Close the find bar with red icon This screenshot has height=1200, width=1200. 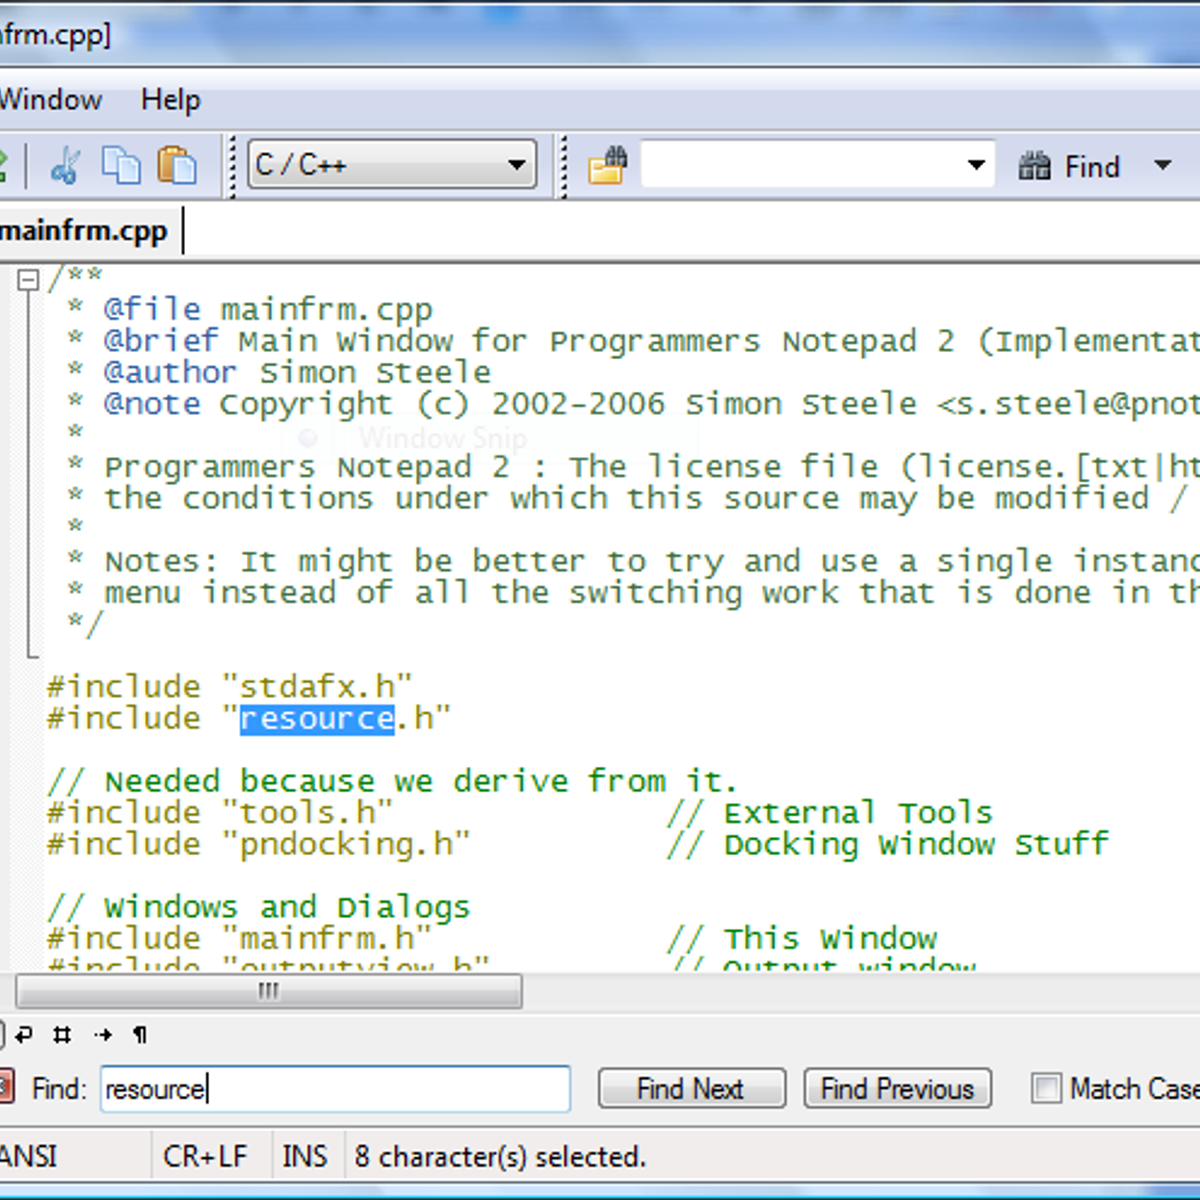[x=4, y=1087]
